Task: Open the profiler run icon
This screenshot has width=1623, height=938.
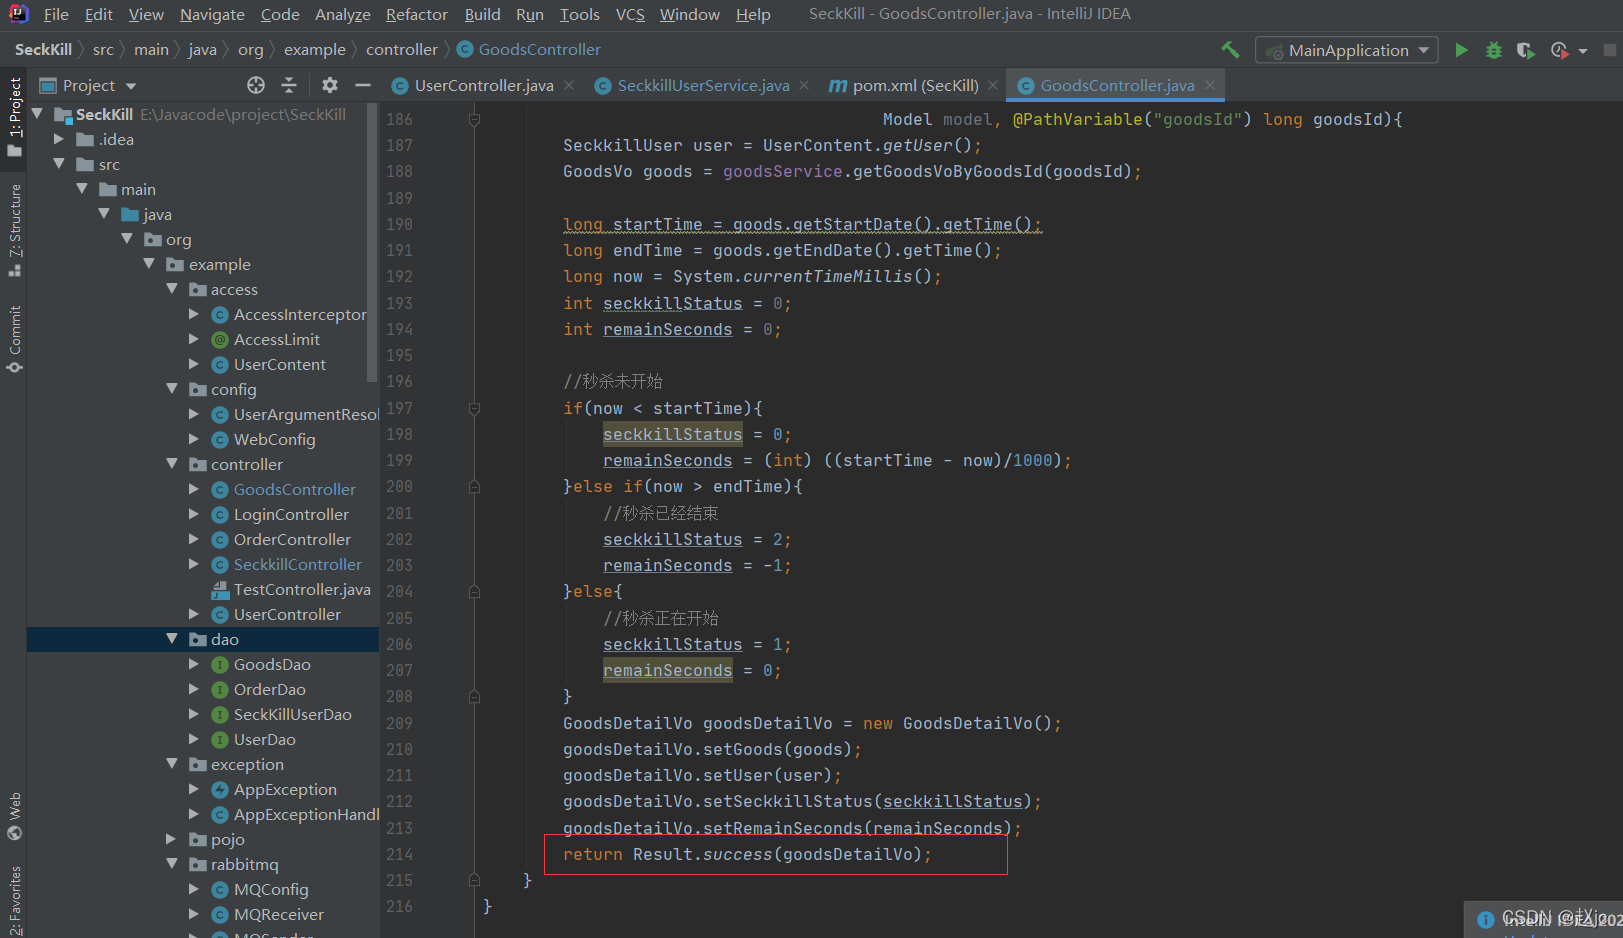Action: pyautogui.click(x=1559, y=50)
